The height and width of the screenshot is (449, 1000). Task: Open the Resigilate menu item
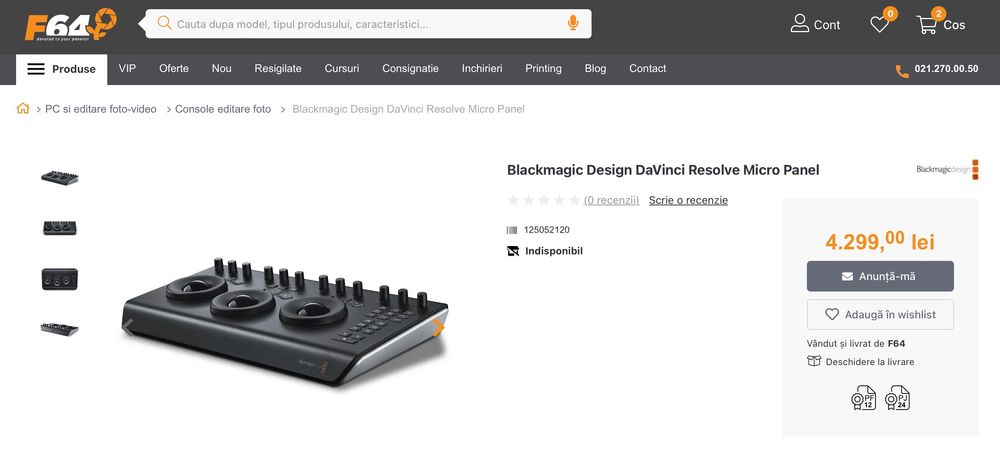coord(278,69)
